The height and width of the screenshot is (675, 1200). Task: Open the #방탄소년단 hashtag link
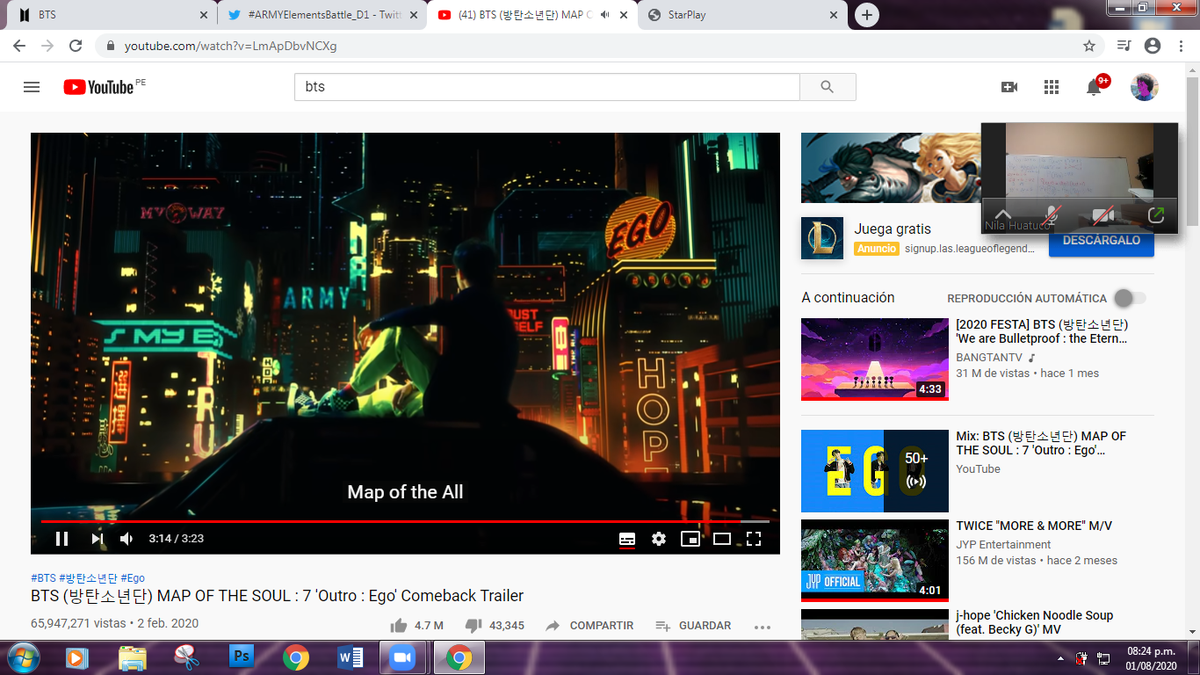88,578
